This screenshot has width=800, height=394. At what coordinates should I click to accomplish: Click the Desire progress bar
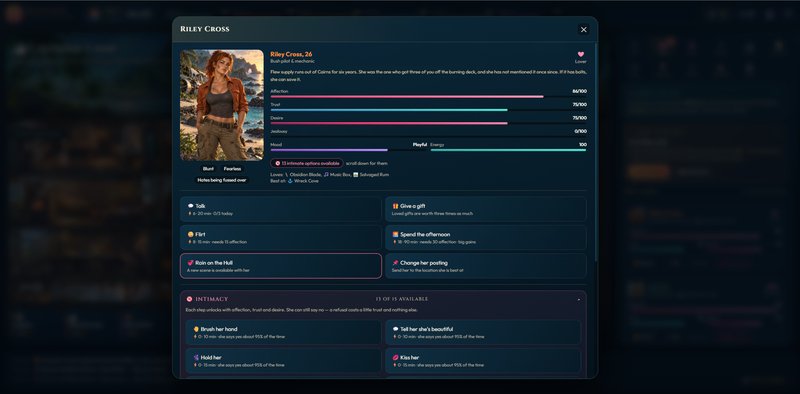click(x=389, y=123)
